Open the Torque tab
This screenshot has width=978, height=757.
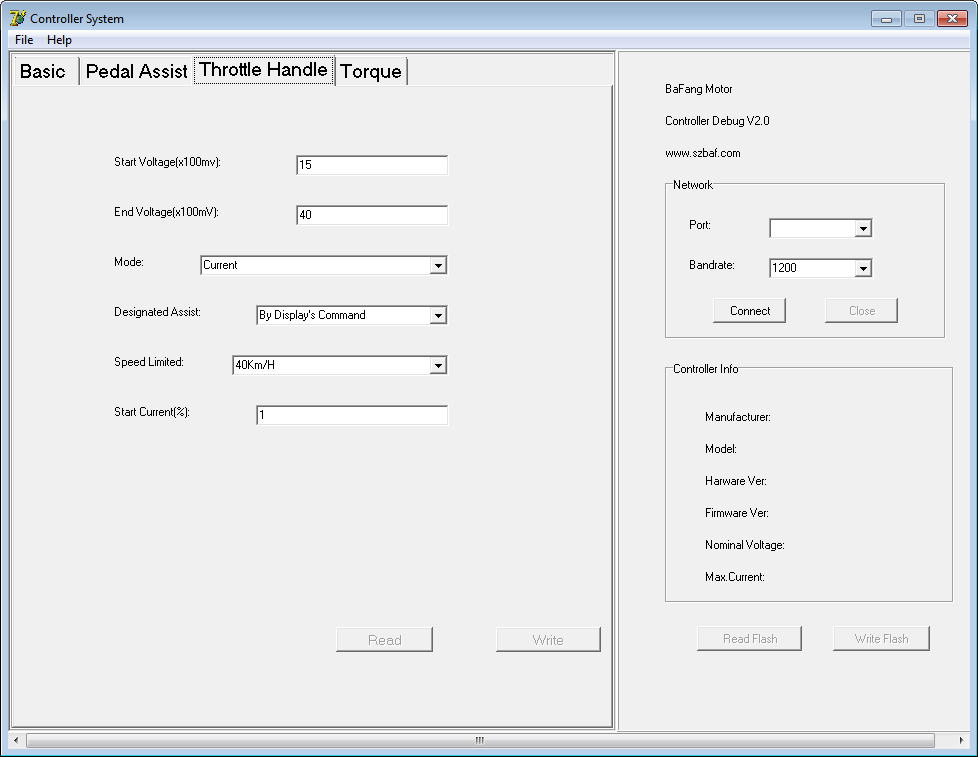371,71
